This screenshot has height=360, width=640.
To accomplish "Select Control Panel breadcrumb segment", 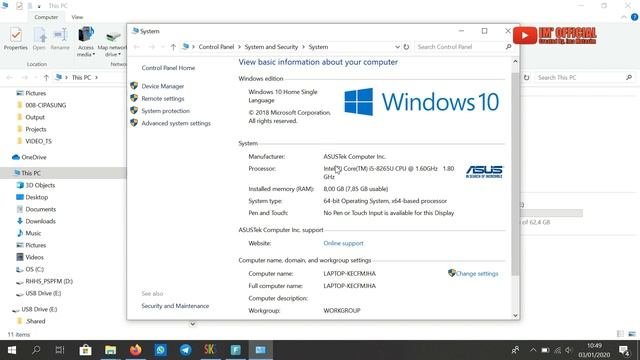I will pyautogui.click(x=216, y=47).
